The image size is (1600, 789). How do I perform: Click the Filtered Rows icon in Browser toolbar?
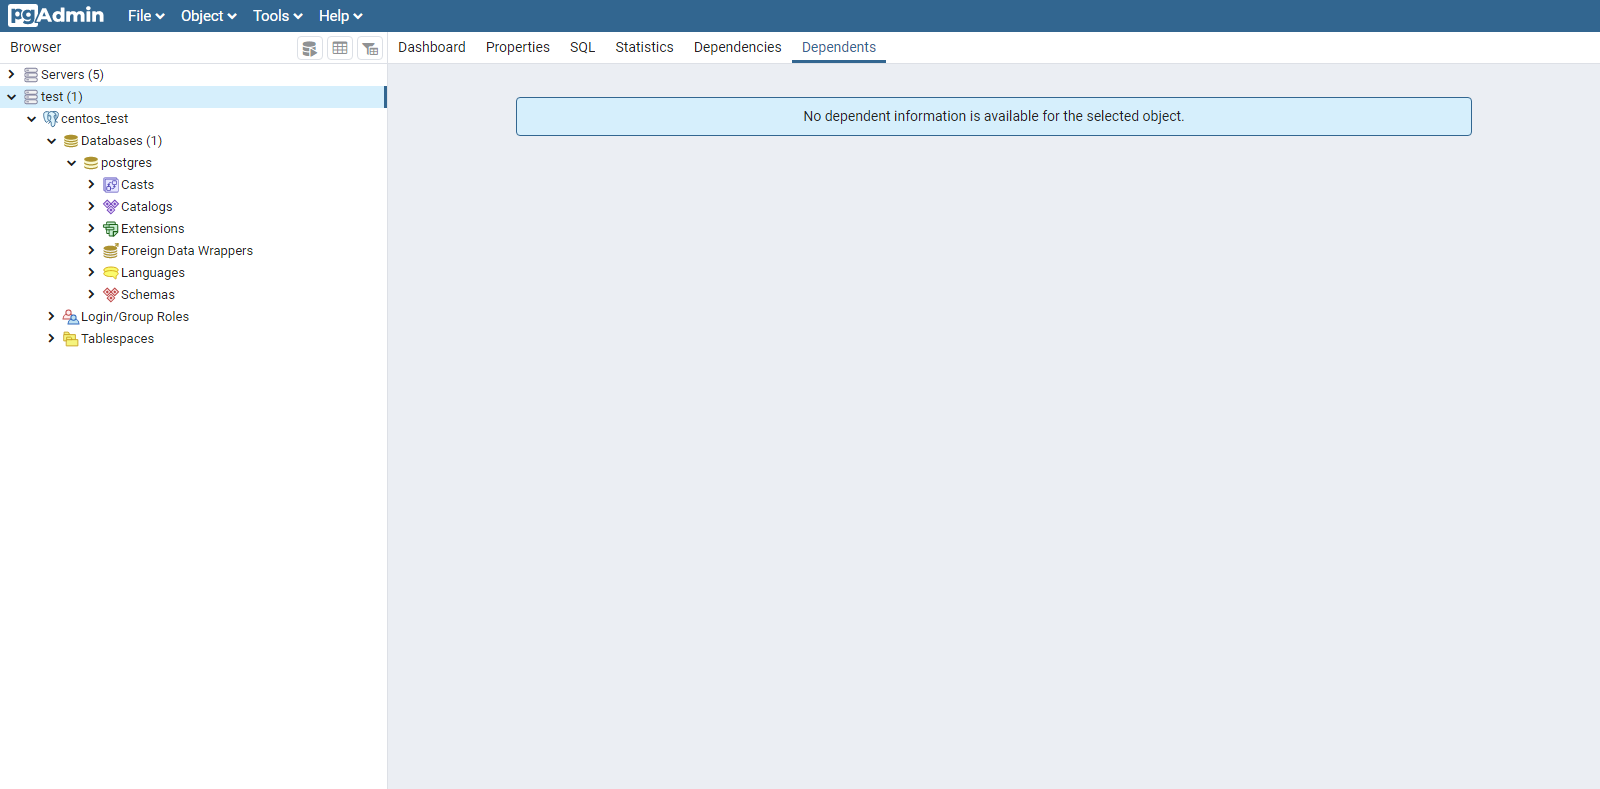pyautogui.click(x=370, y=48)
